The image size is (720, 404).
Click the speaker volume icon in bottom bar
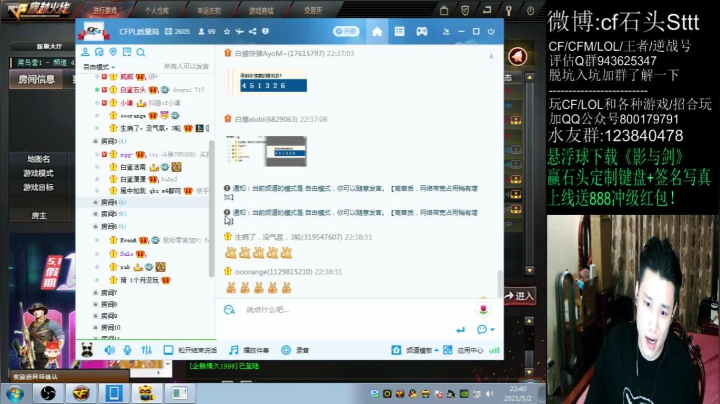coord(109,350)
